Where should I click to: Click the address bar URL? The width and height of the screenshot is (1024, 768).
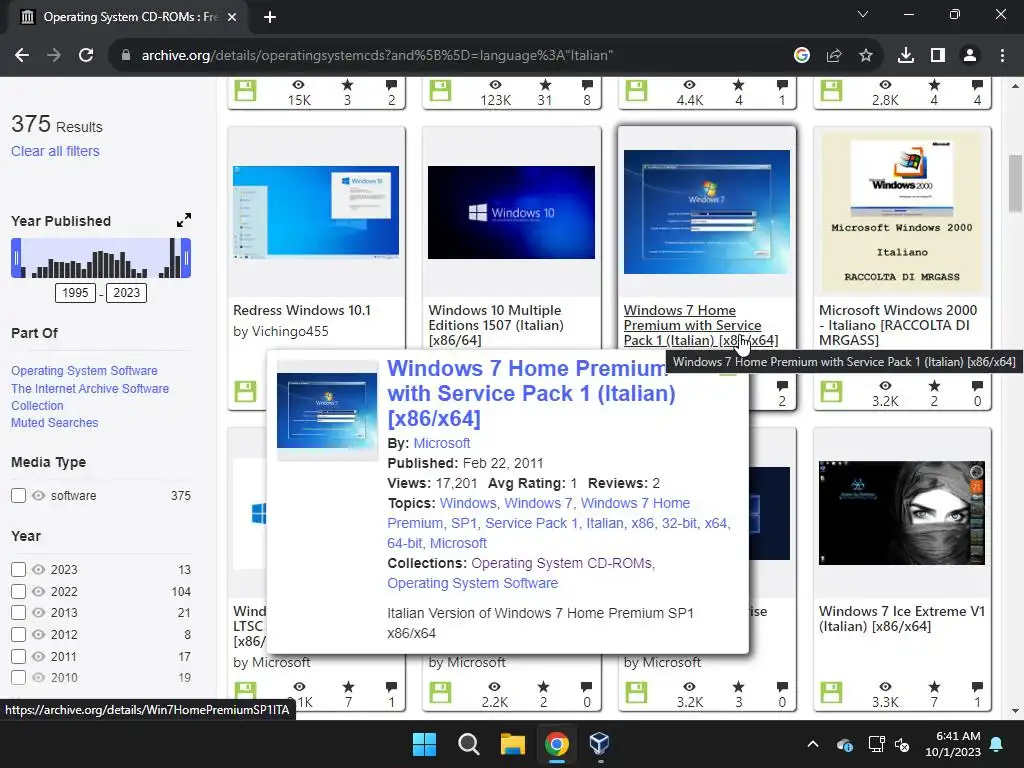point(377,56)
